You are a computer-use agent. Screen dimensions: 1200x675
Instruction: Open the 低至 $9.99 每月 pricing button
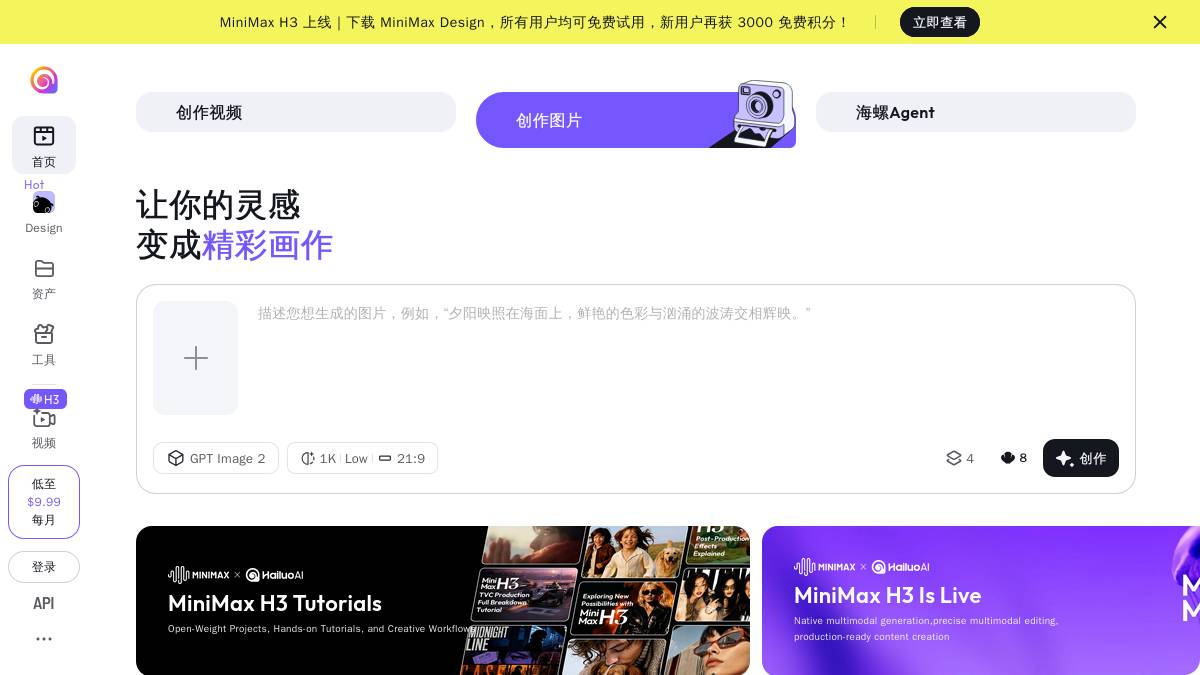click(44, 502)
